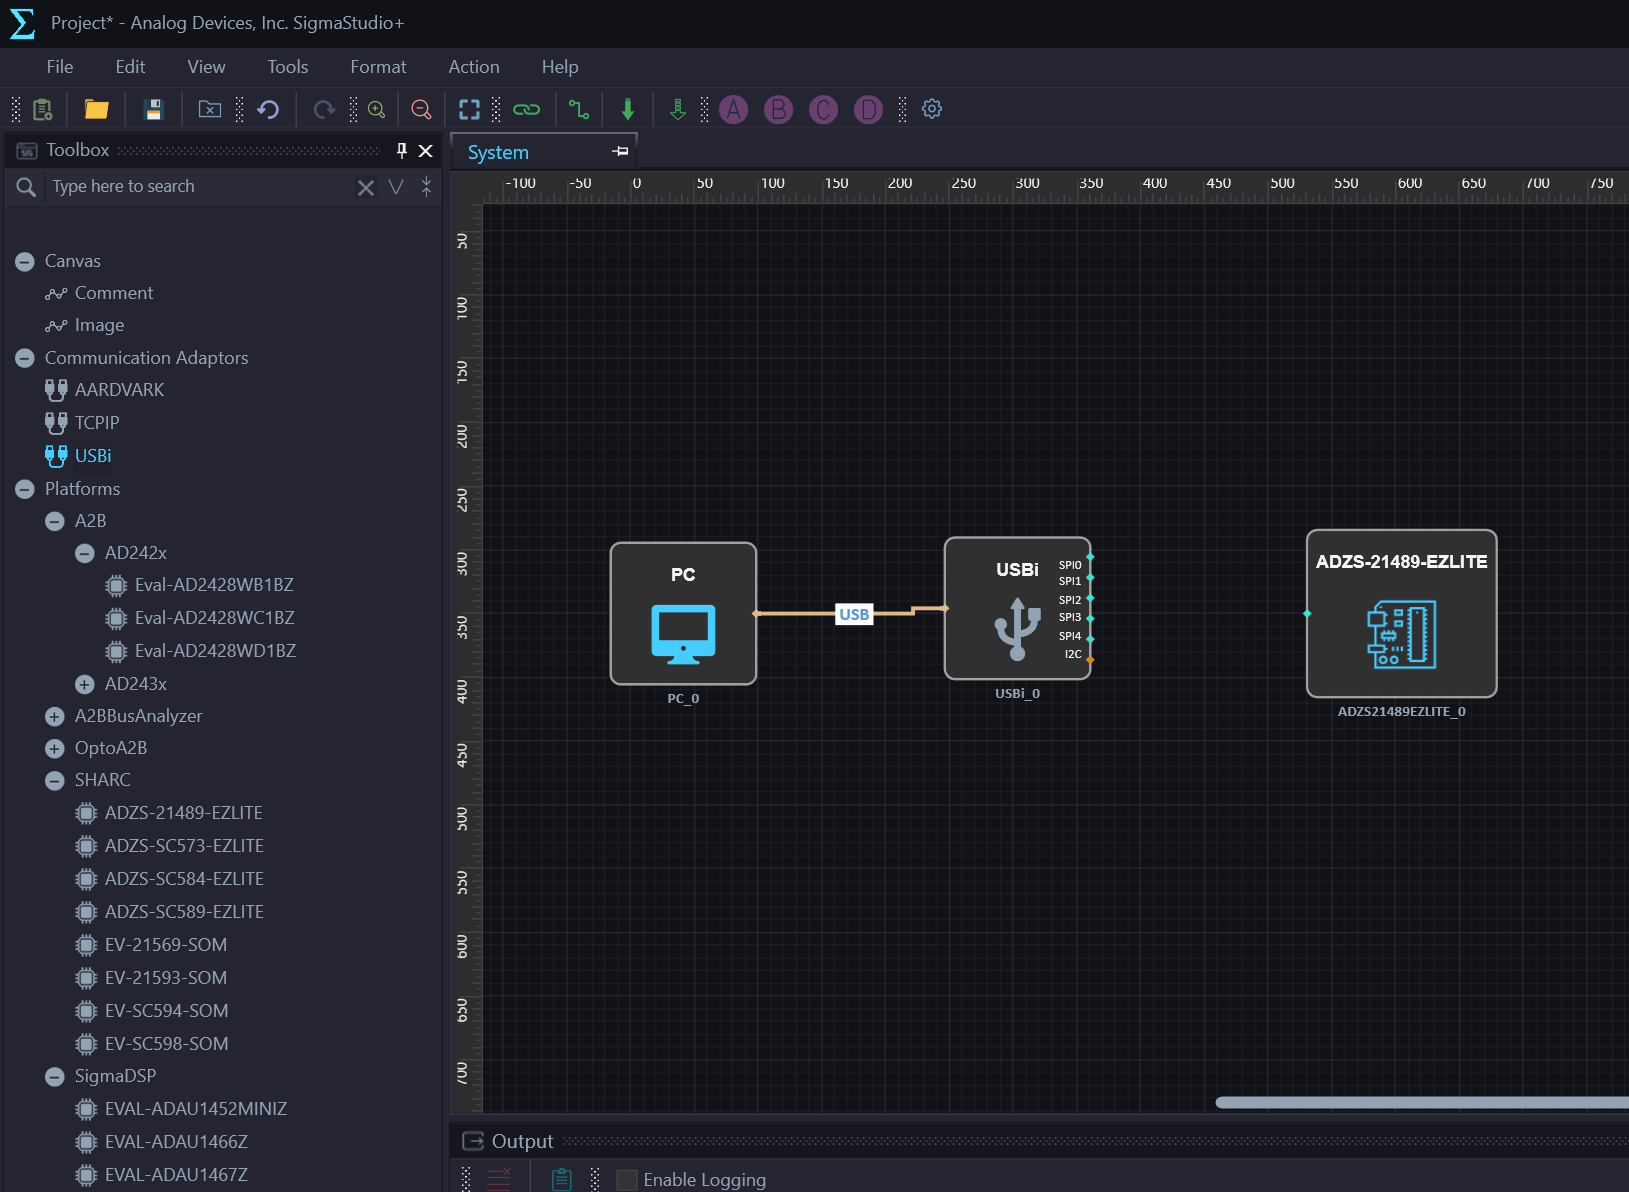The image size is (1629, 1192).
Task: Open the Action menu
Action: (x=474, y=67)
